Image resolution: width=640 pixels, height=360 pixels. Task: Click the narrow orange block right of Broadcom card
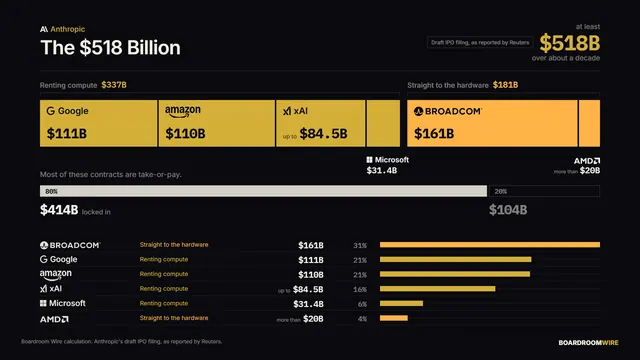pos(589,123)
